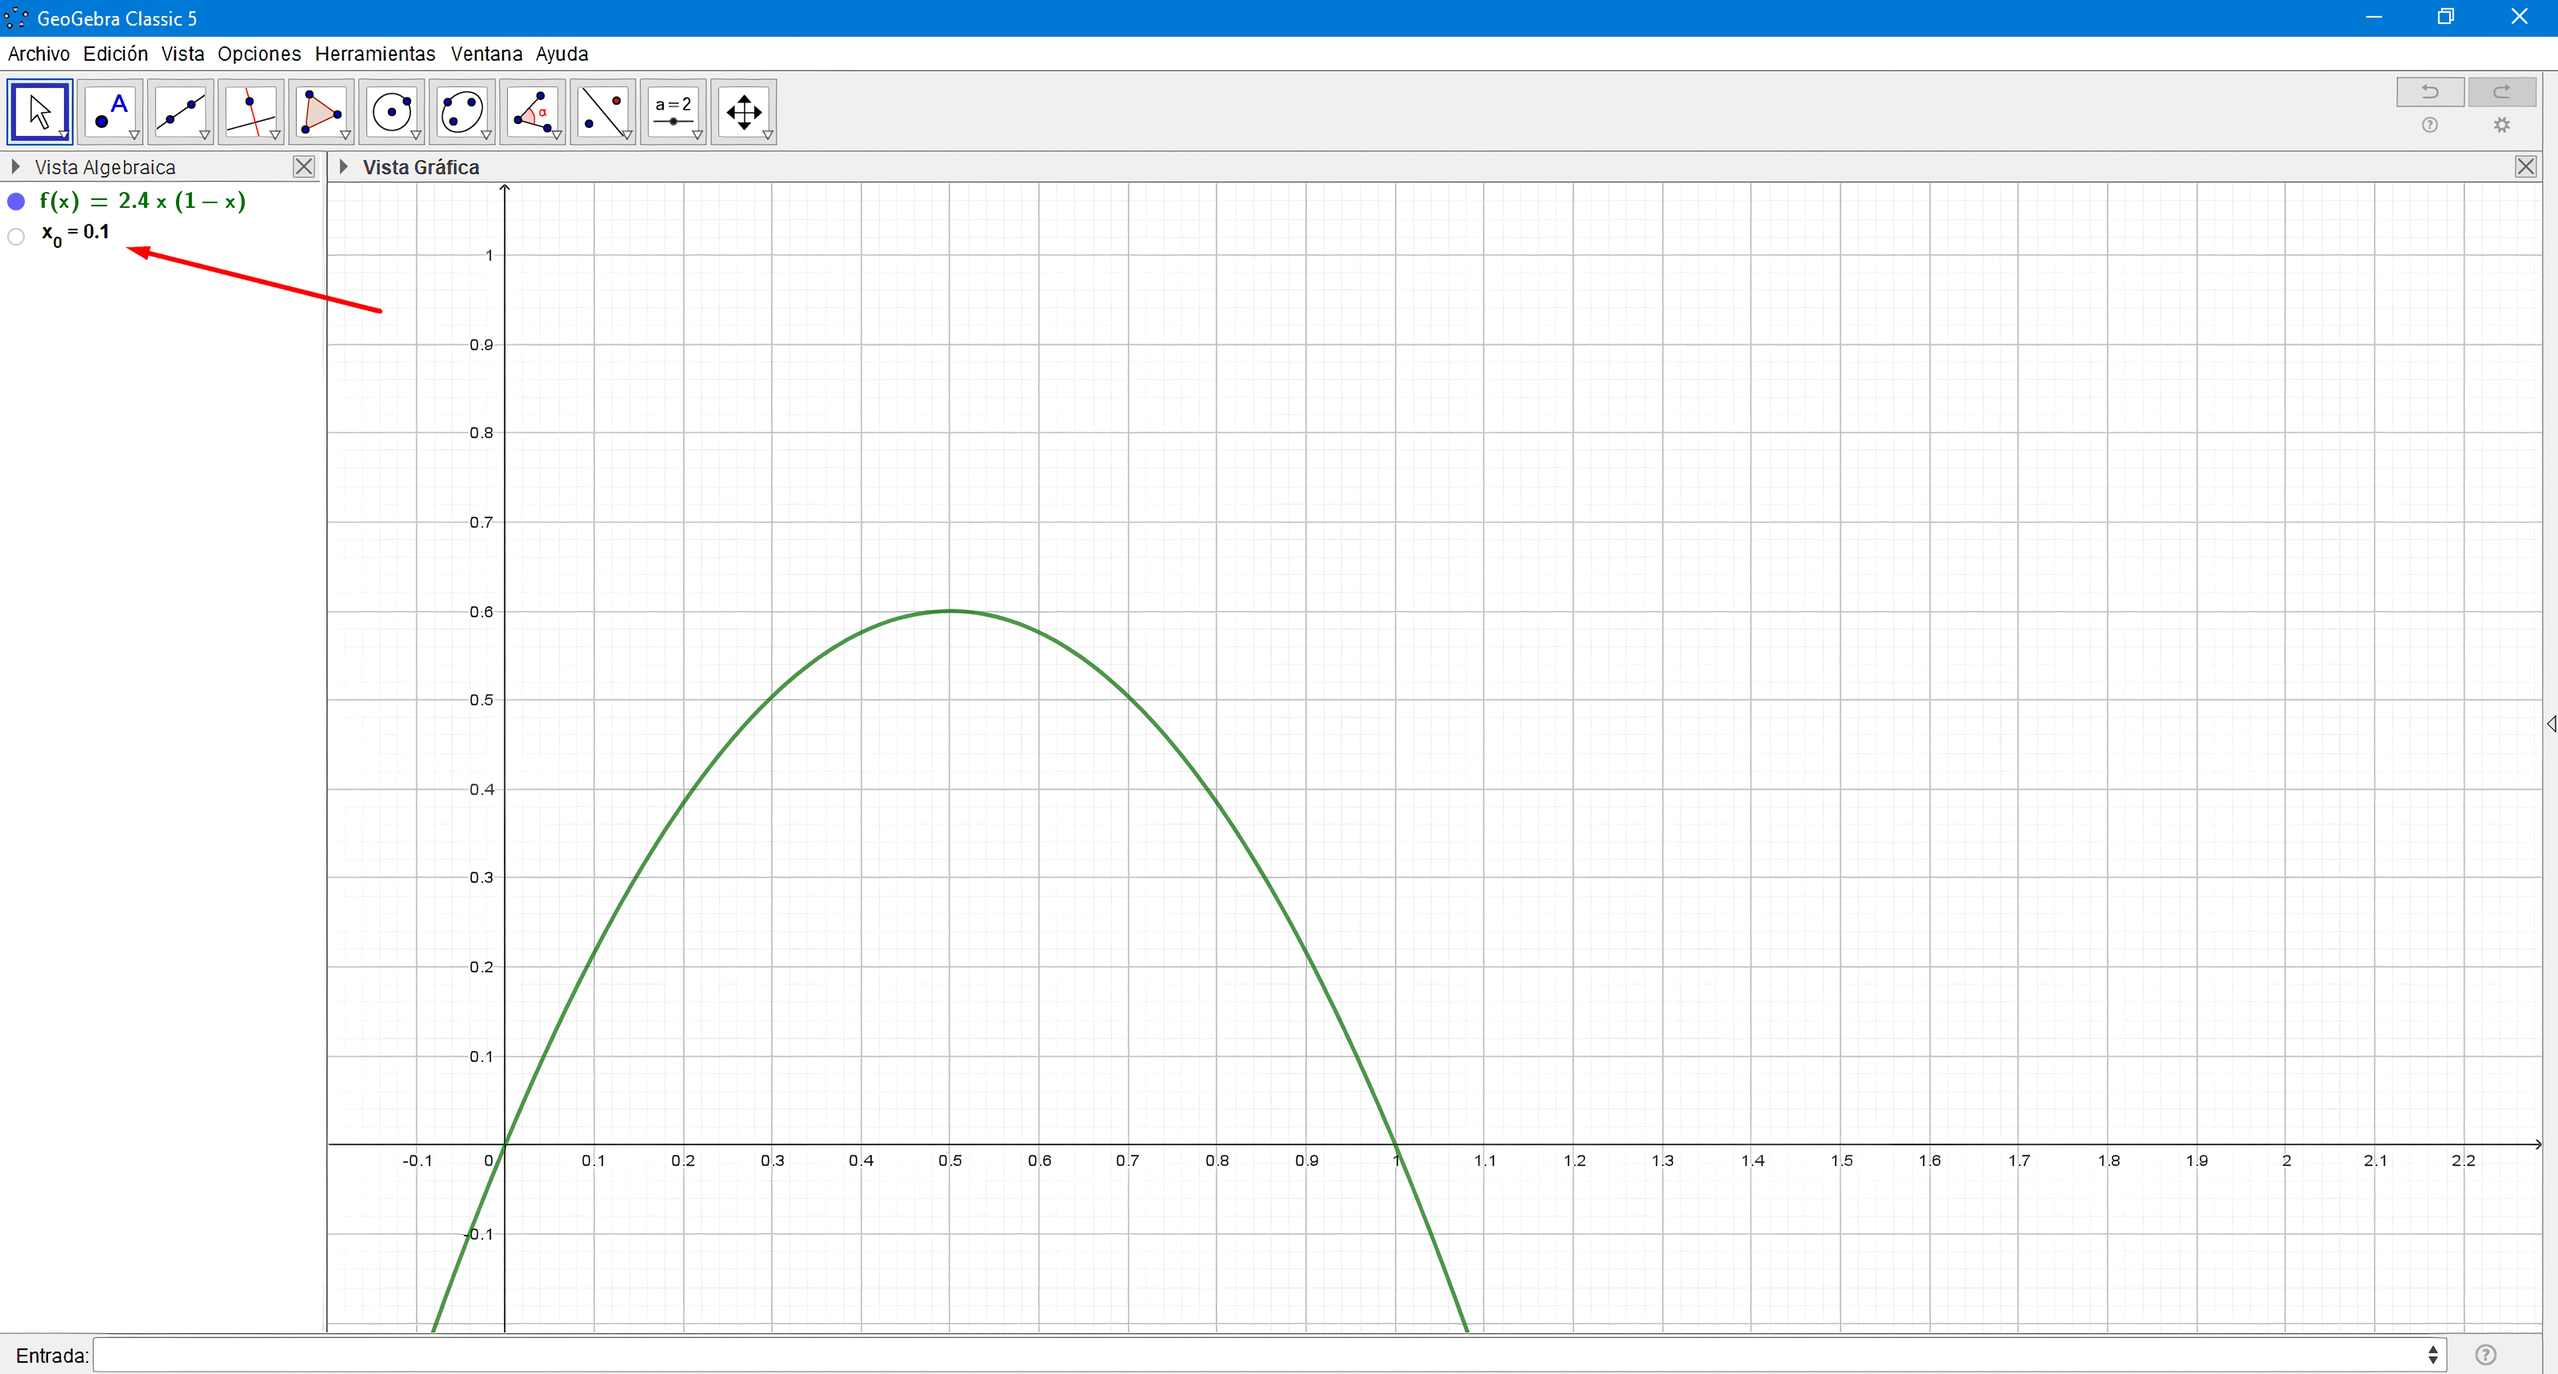Open the sidebar arrow at right edge
2558x1374 pixels.
[2550, 723]
